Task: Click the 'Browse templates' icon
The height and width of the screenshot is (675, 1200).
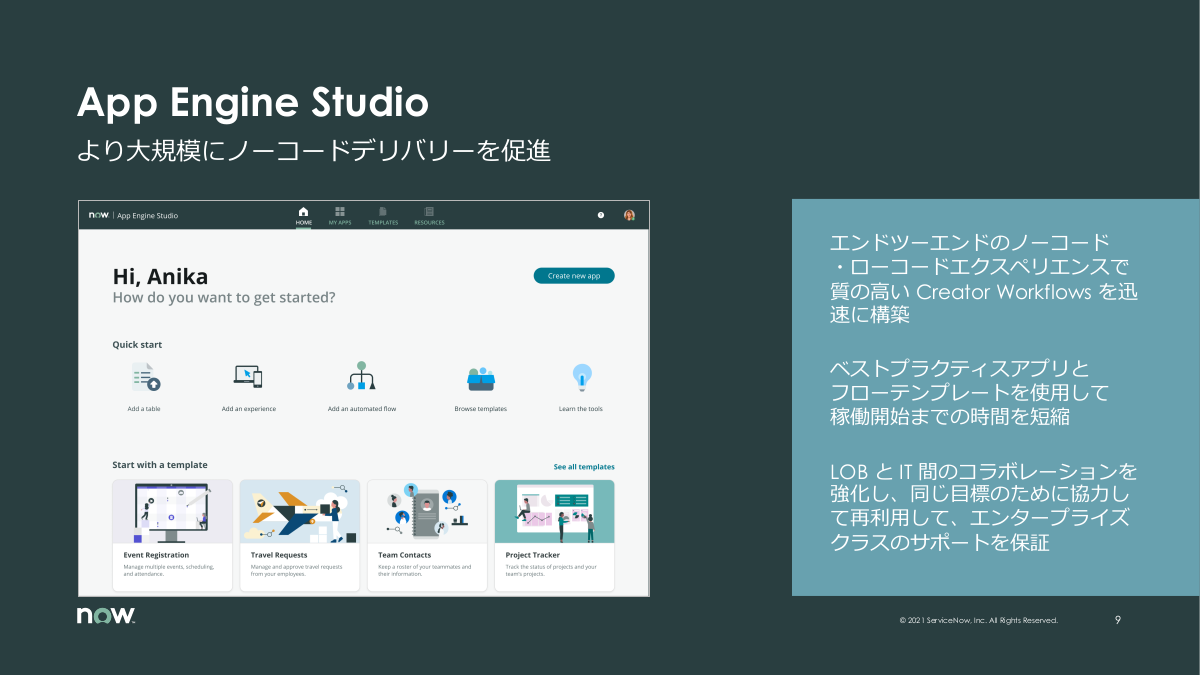Action: [x=481, y=378]
